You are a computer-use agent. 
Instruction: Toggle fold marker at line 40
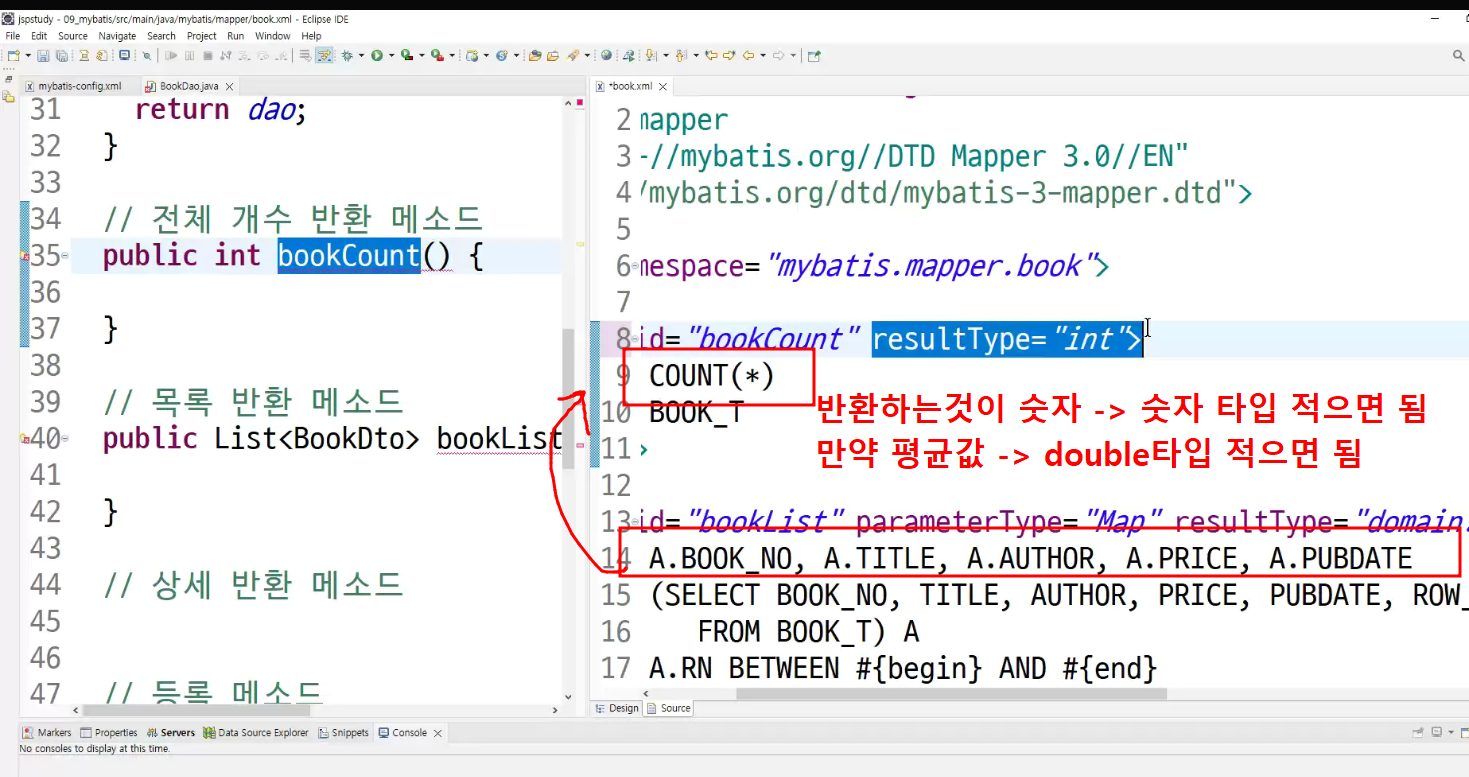(65, 438)
